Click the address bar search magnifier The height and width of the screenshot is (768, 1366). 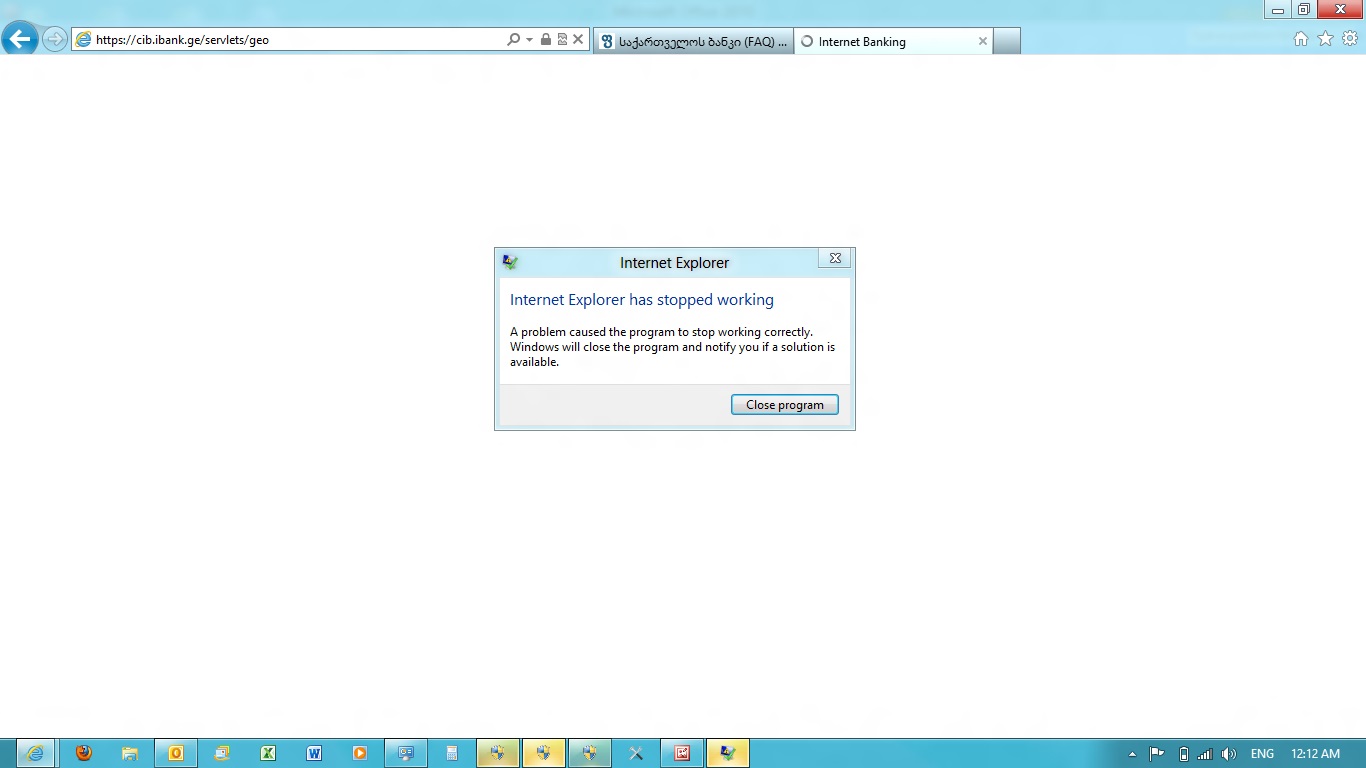tap(513, 40)
